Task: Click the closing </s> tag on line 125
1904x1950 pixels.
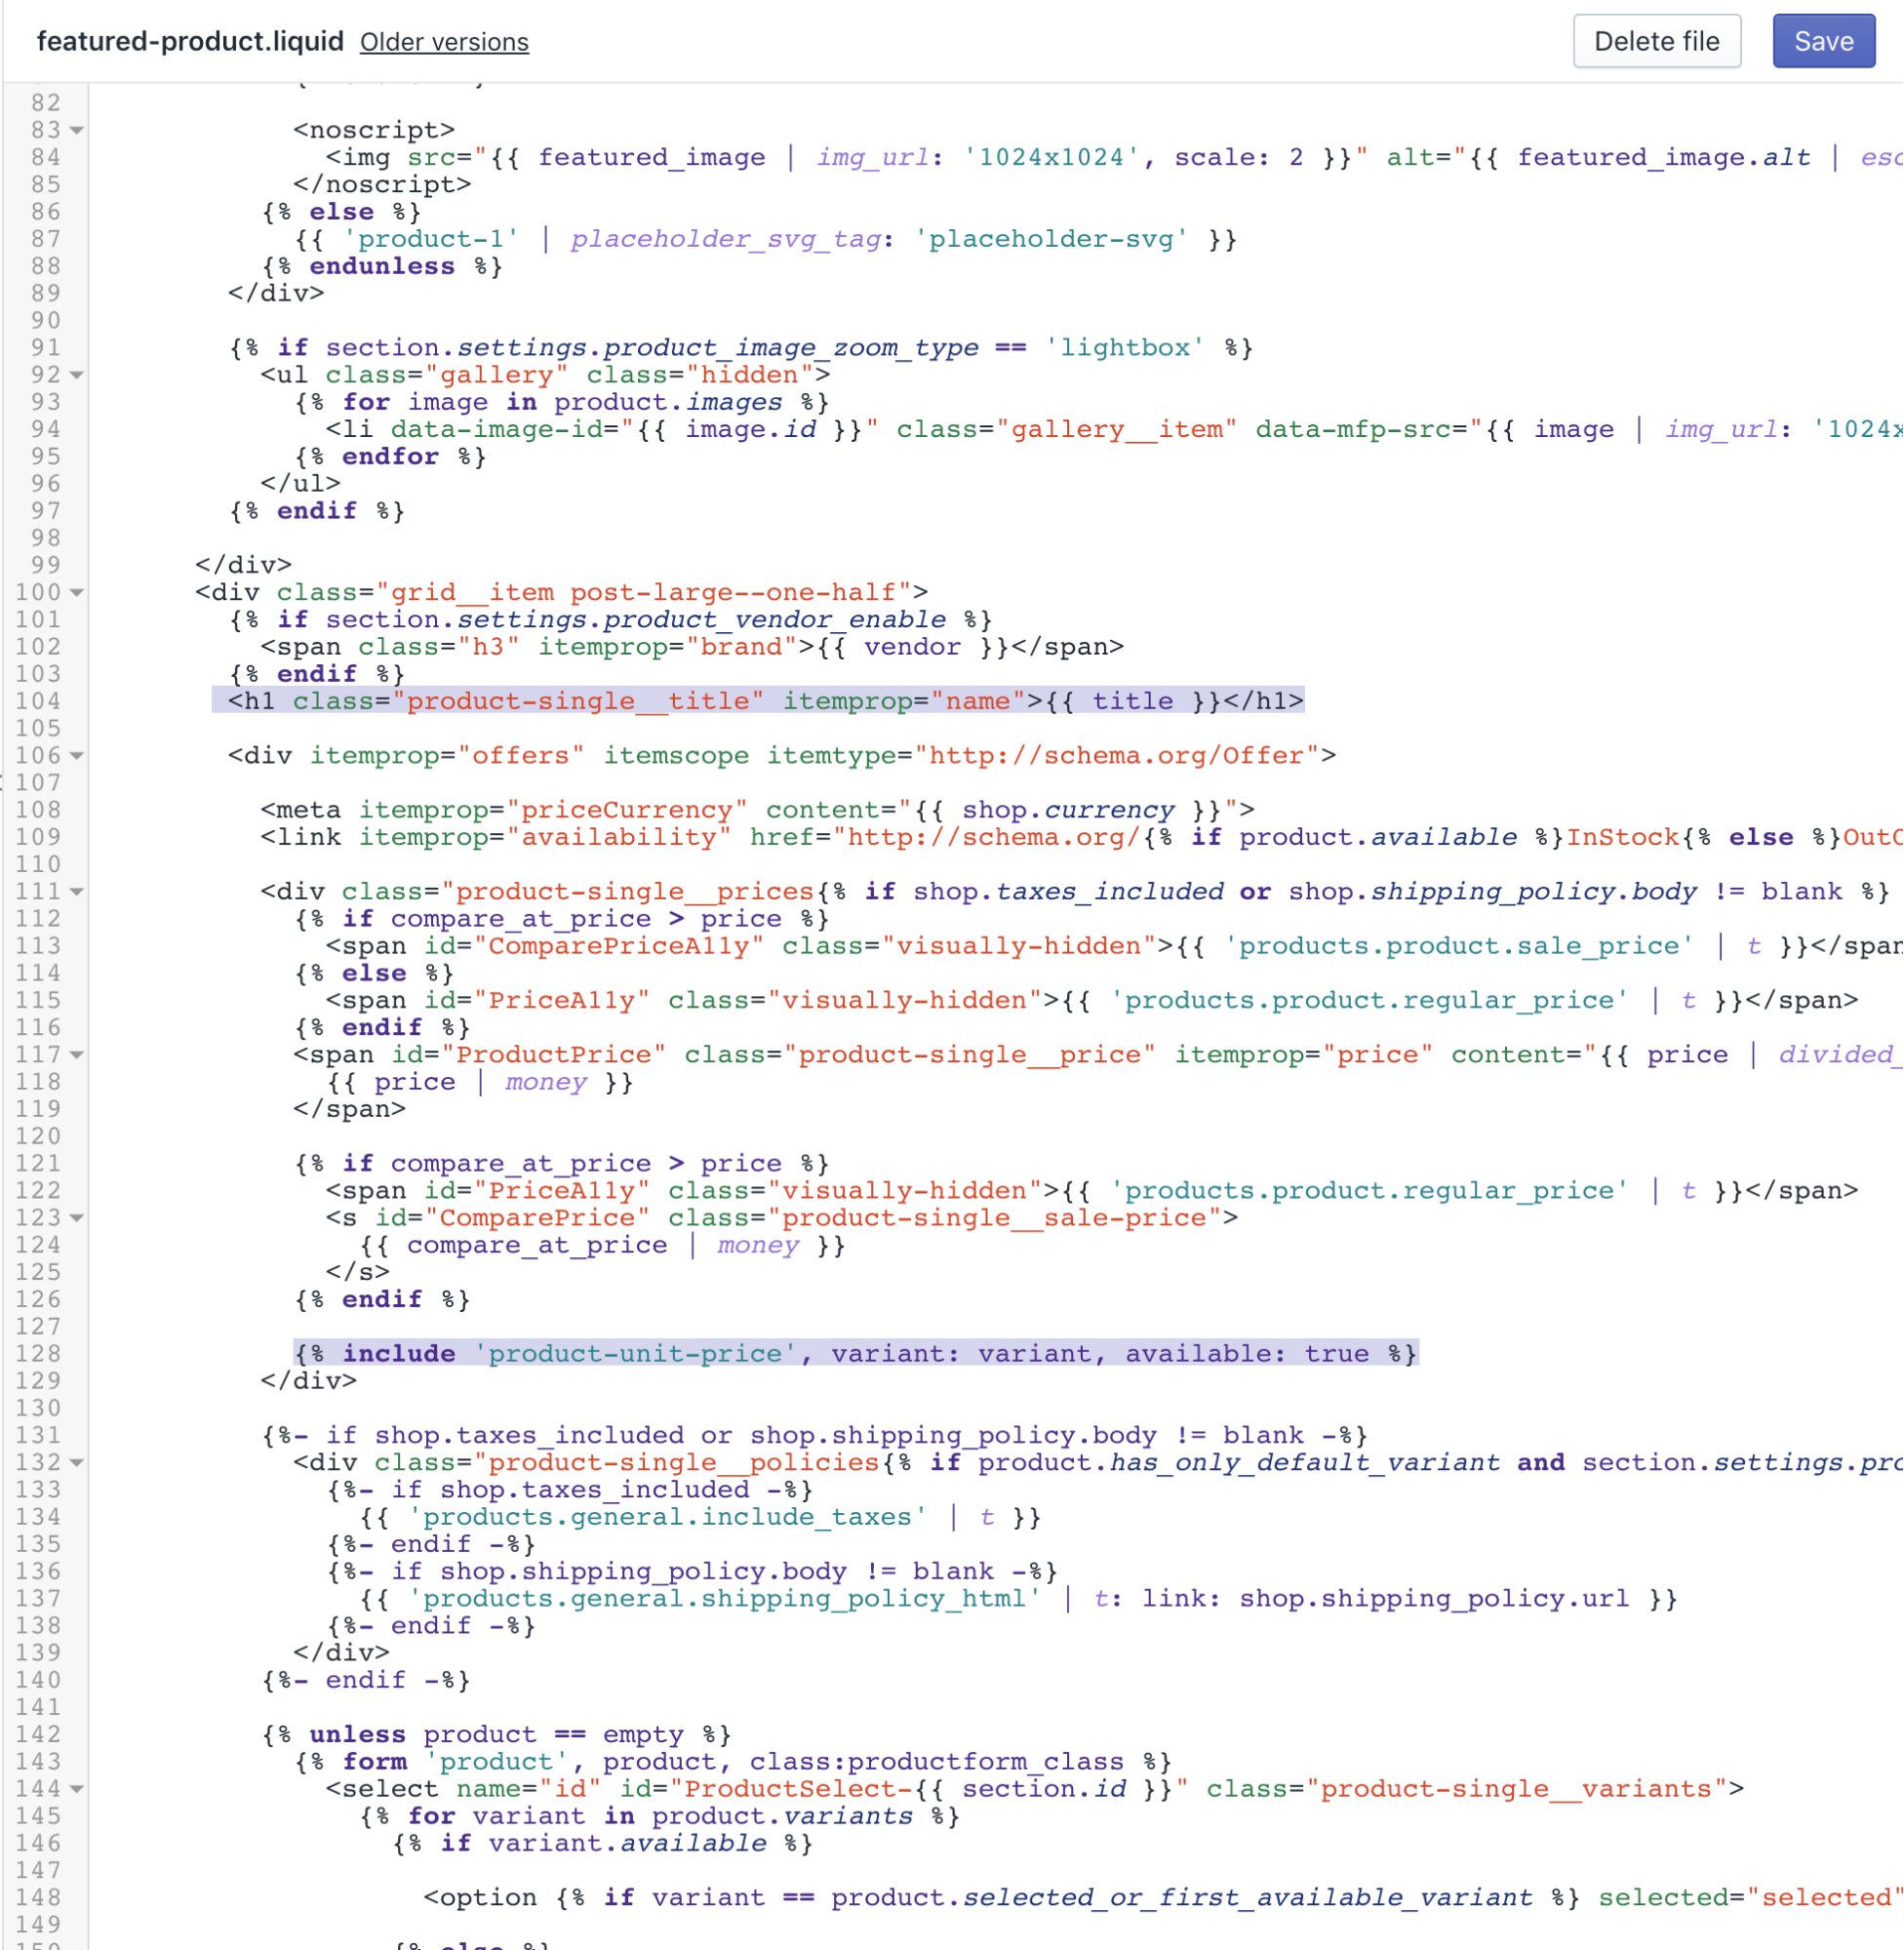Action: tap(358, 1271)
